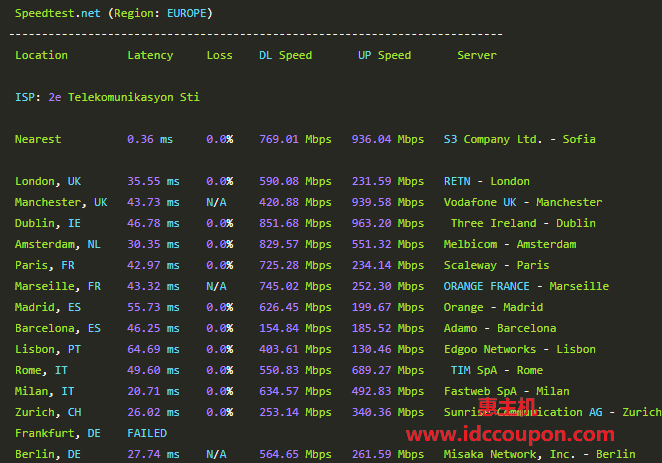Click server 'Adamo - Barcelona'
The height and width of the screenshot is (463, 662).
[500, 328]
